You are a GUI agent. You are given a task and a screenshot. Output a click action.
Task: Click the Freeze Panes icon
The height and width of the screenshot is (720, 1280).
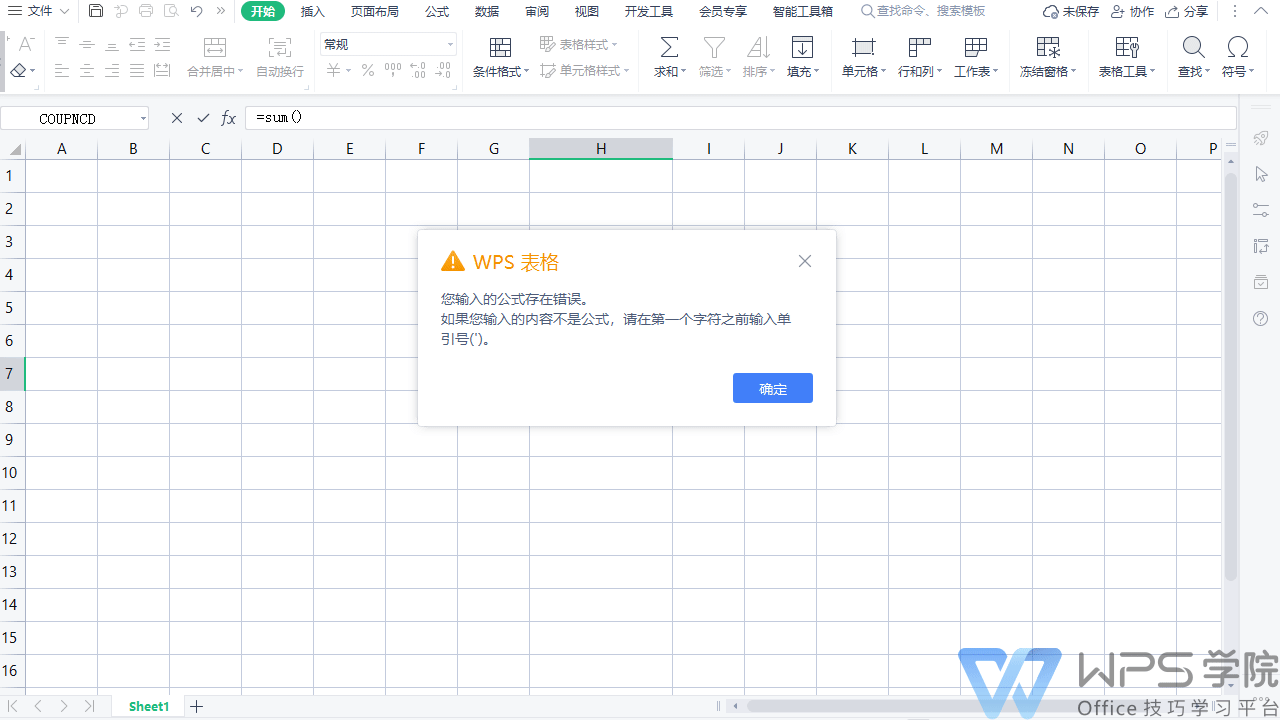tap(1048, 47)
